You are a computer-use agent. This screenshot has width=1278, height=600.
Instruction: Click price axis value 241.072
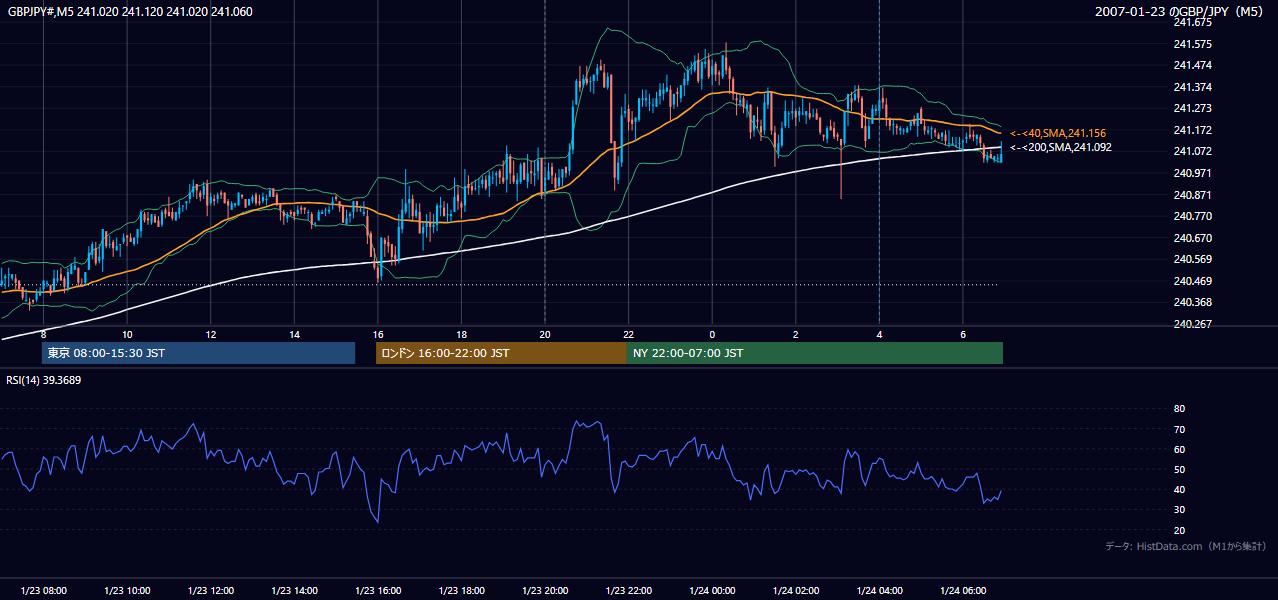click(x=1193, y=151)
